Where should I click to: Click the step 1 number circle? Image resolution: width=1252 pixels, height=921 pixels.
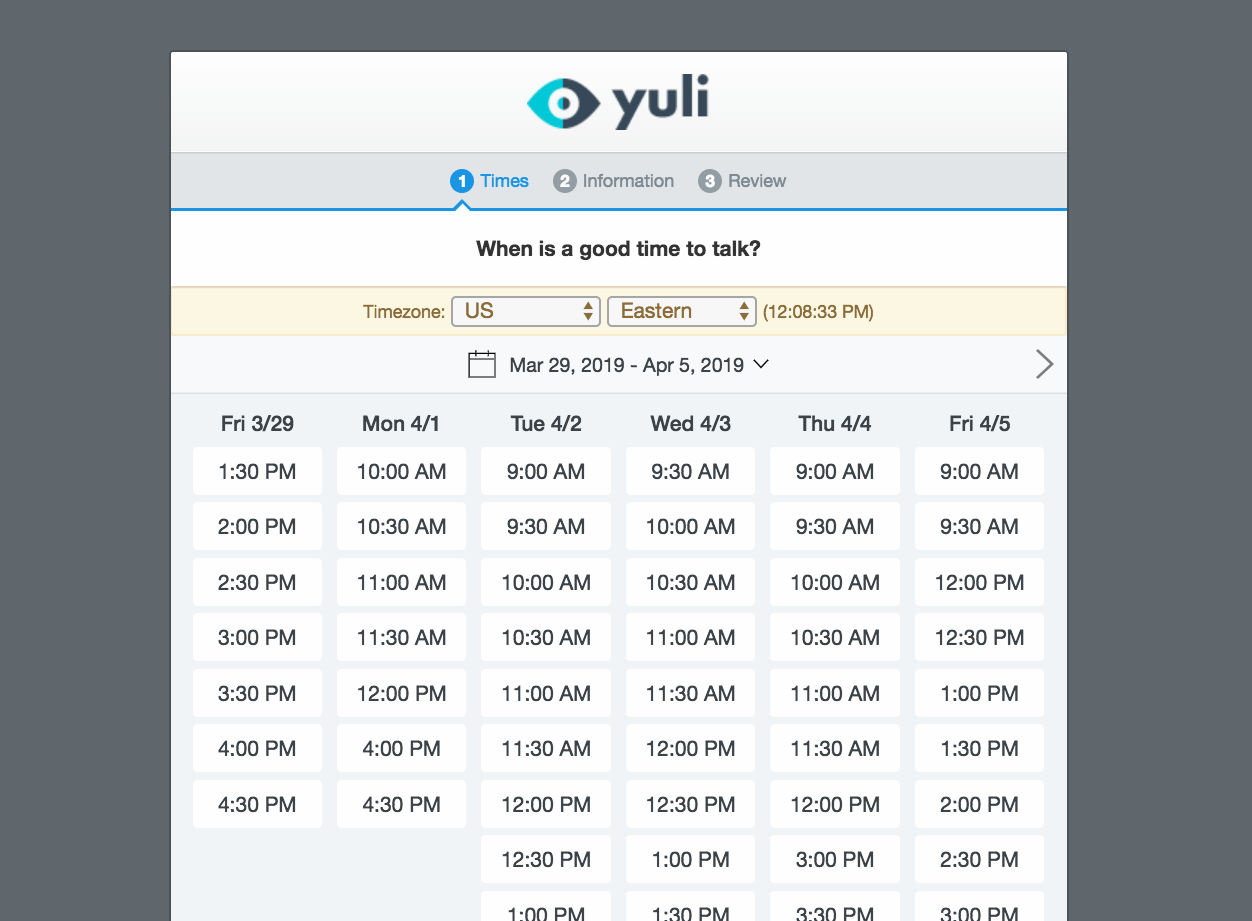click(461, 181)
